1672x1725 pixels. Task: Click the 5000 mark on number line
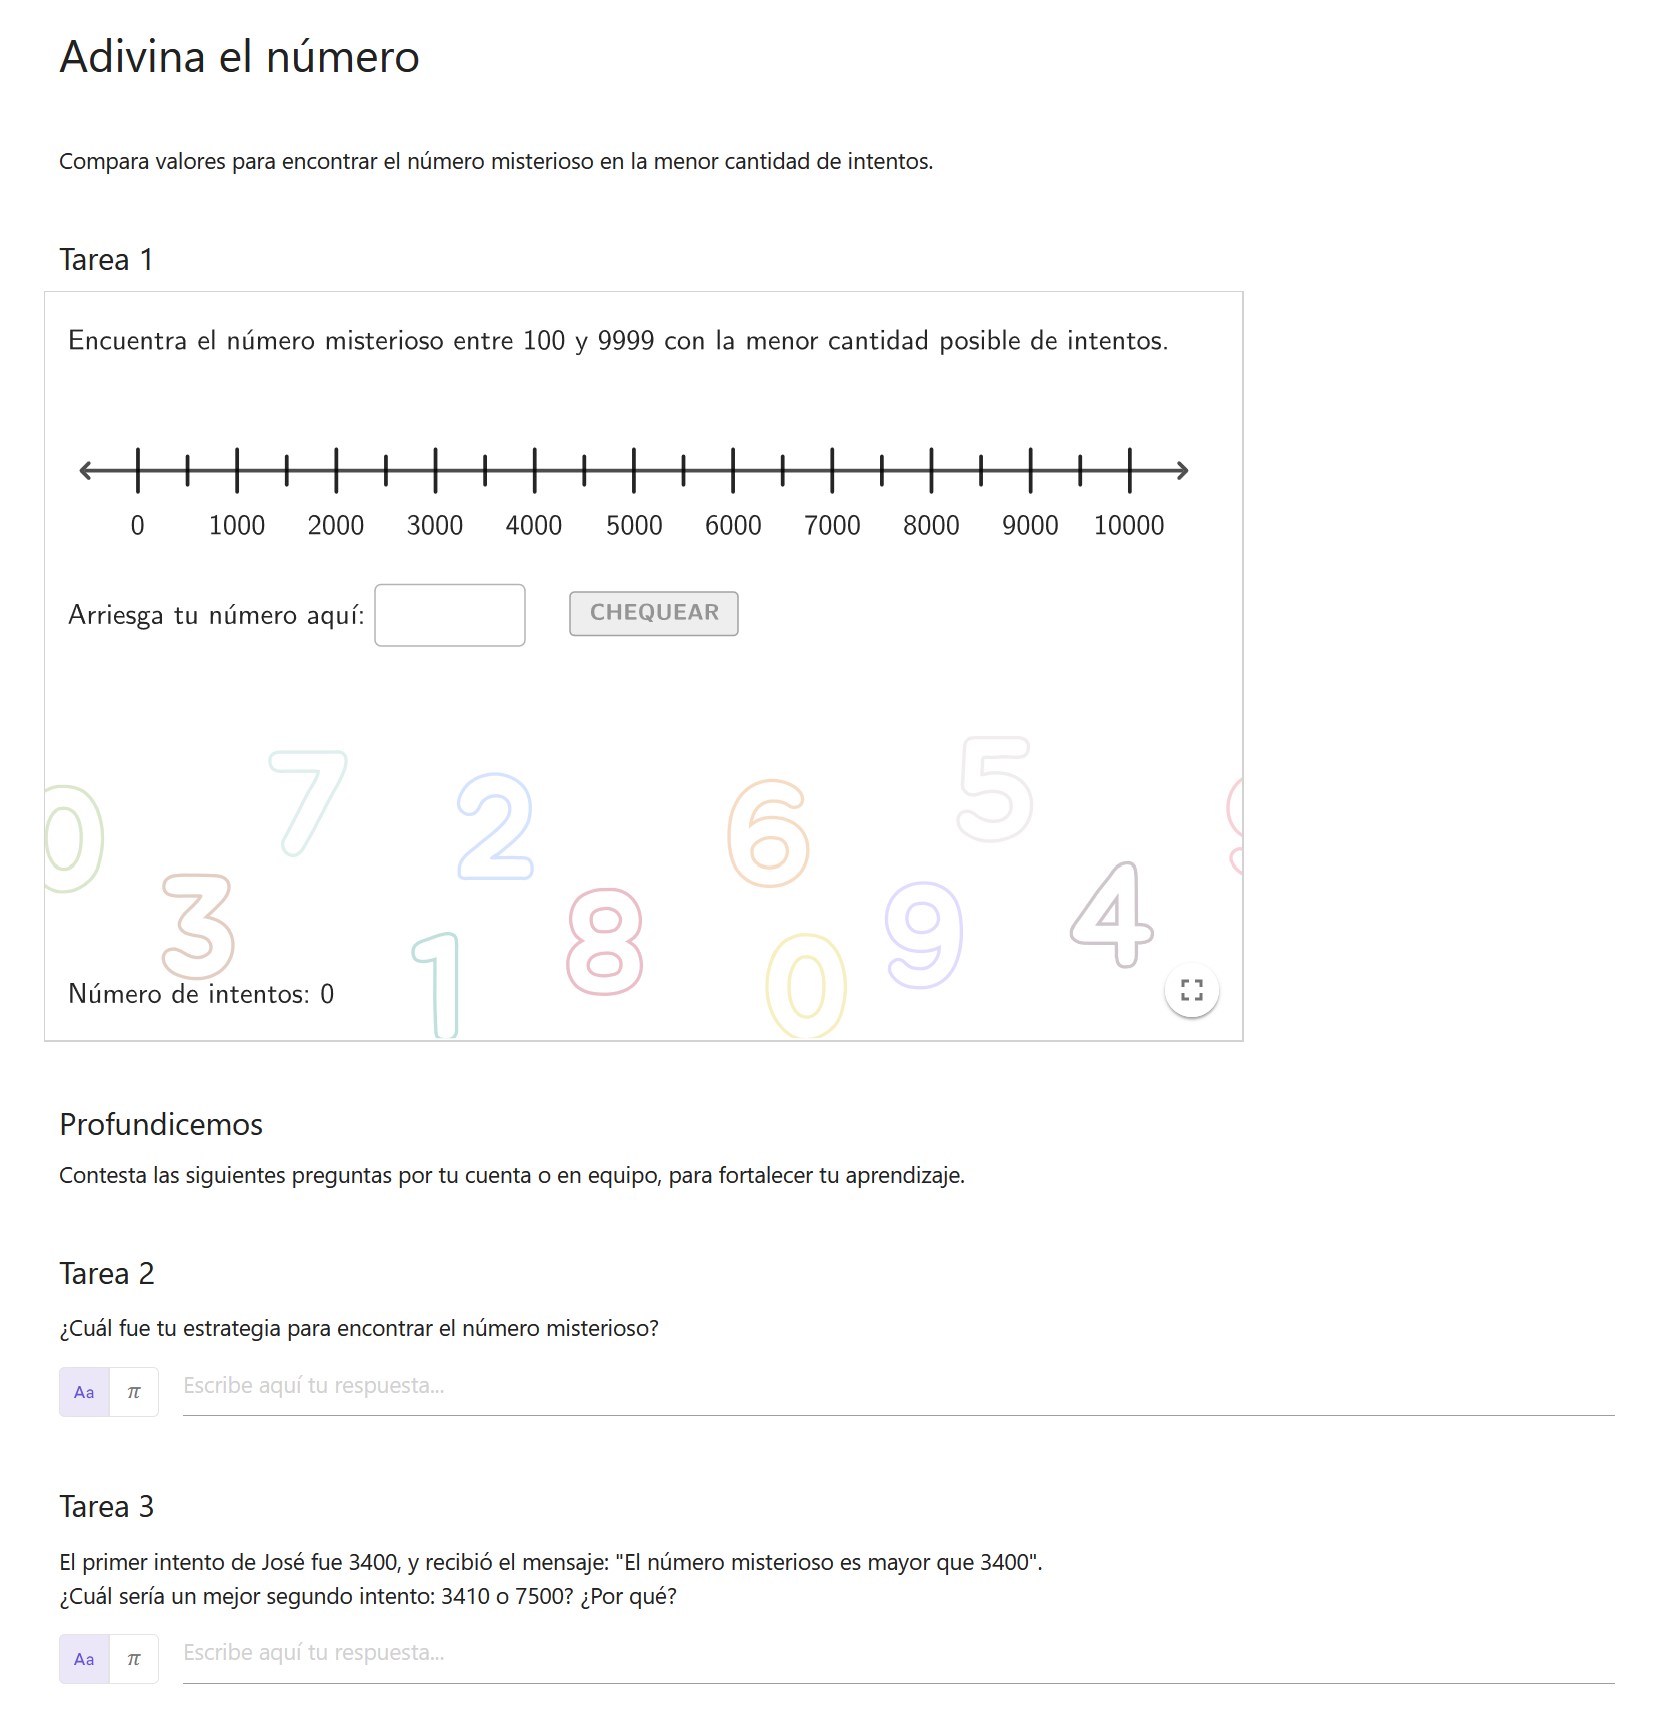(634, 470)
